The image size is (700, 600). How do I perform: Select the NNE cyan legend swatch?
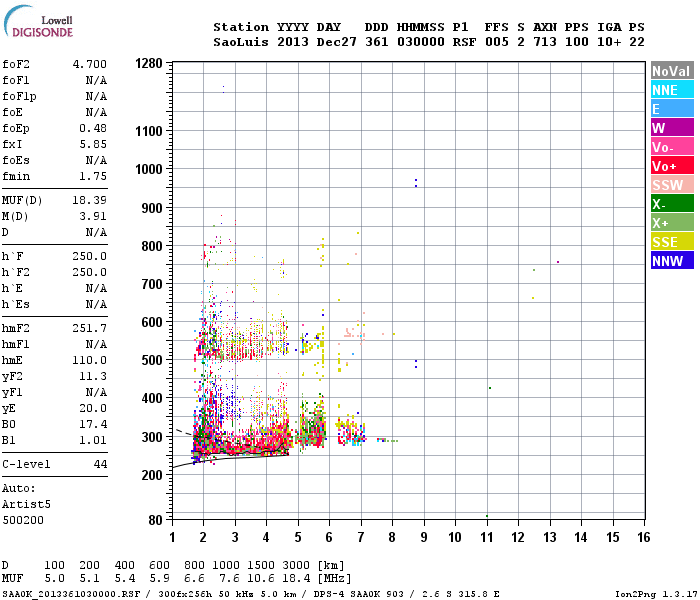pos(672,90)
